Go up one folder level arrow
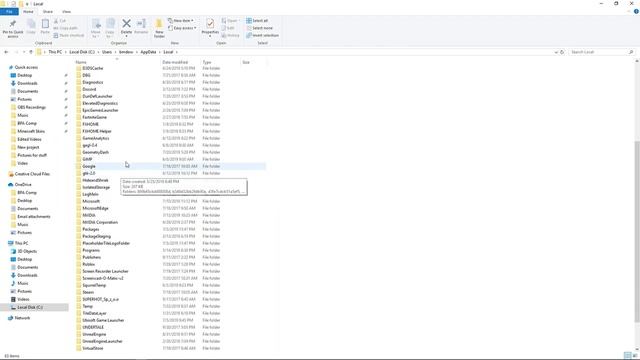The image size is (640, 360). (x=31, y=52)
